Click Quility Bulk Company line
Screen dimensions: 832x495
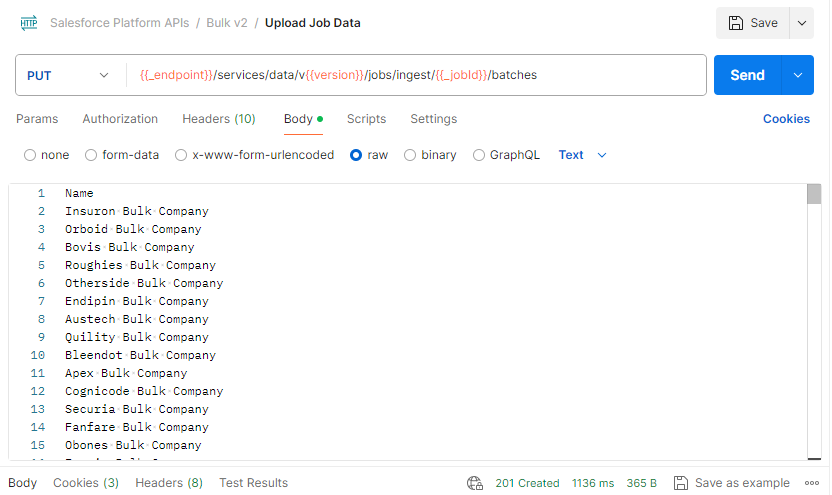pyautogui.click(x=137, y=337)
